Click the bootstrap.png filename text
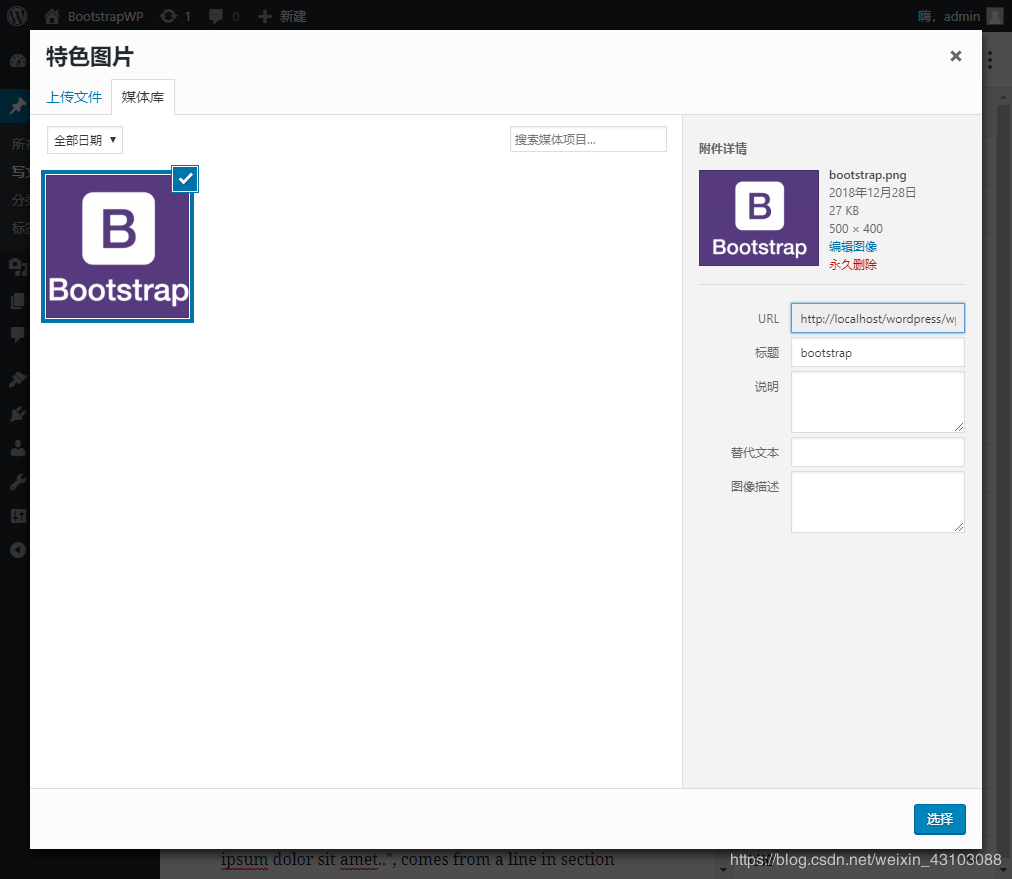This screenshot has width=1012, height=879. [867, 175]
